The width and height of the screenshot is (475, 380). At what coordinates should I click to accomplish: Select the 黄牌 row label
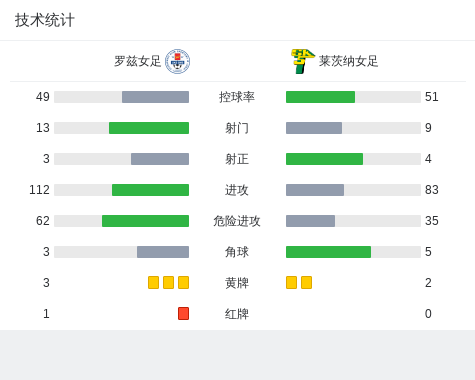pos(237,283)
